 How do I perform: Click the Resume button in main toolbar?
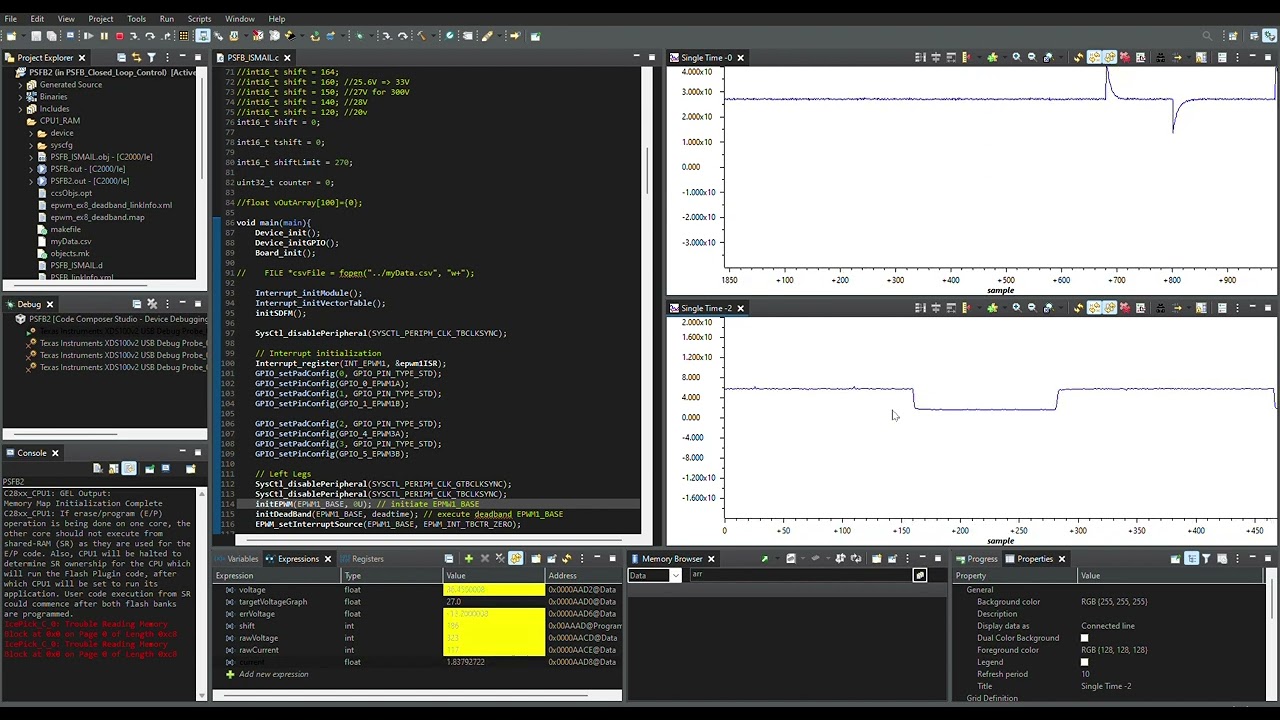coord(88,36)
